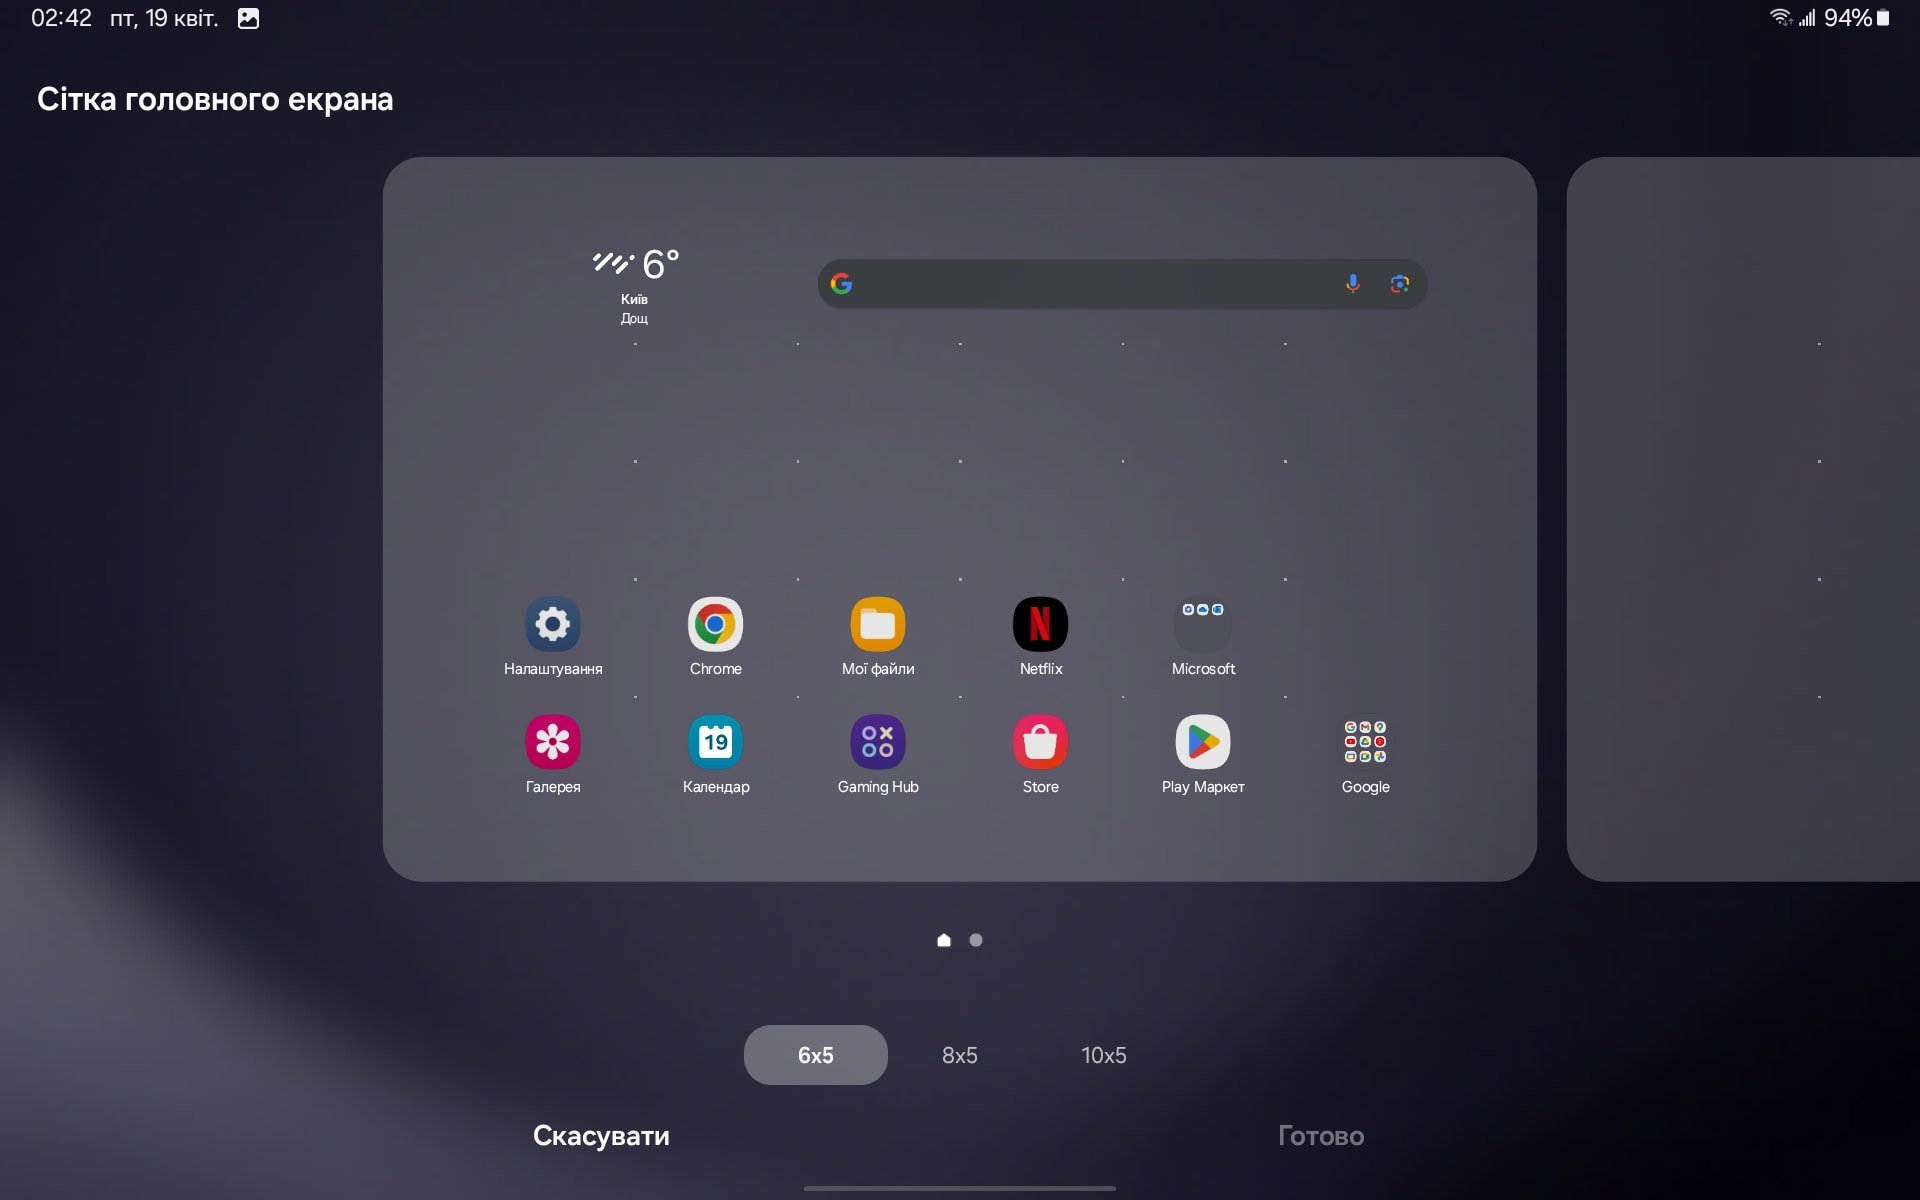
Task: Navigate to first home screen page
Action: (941, 940)
